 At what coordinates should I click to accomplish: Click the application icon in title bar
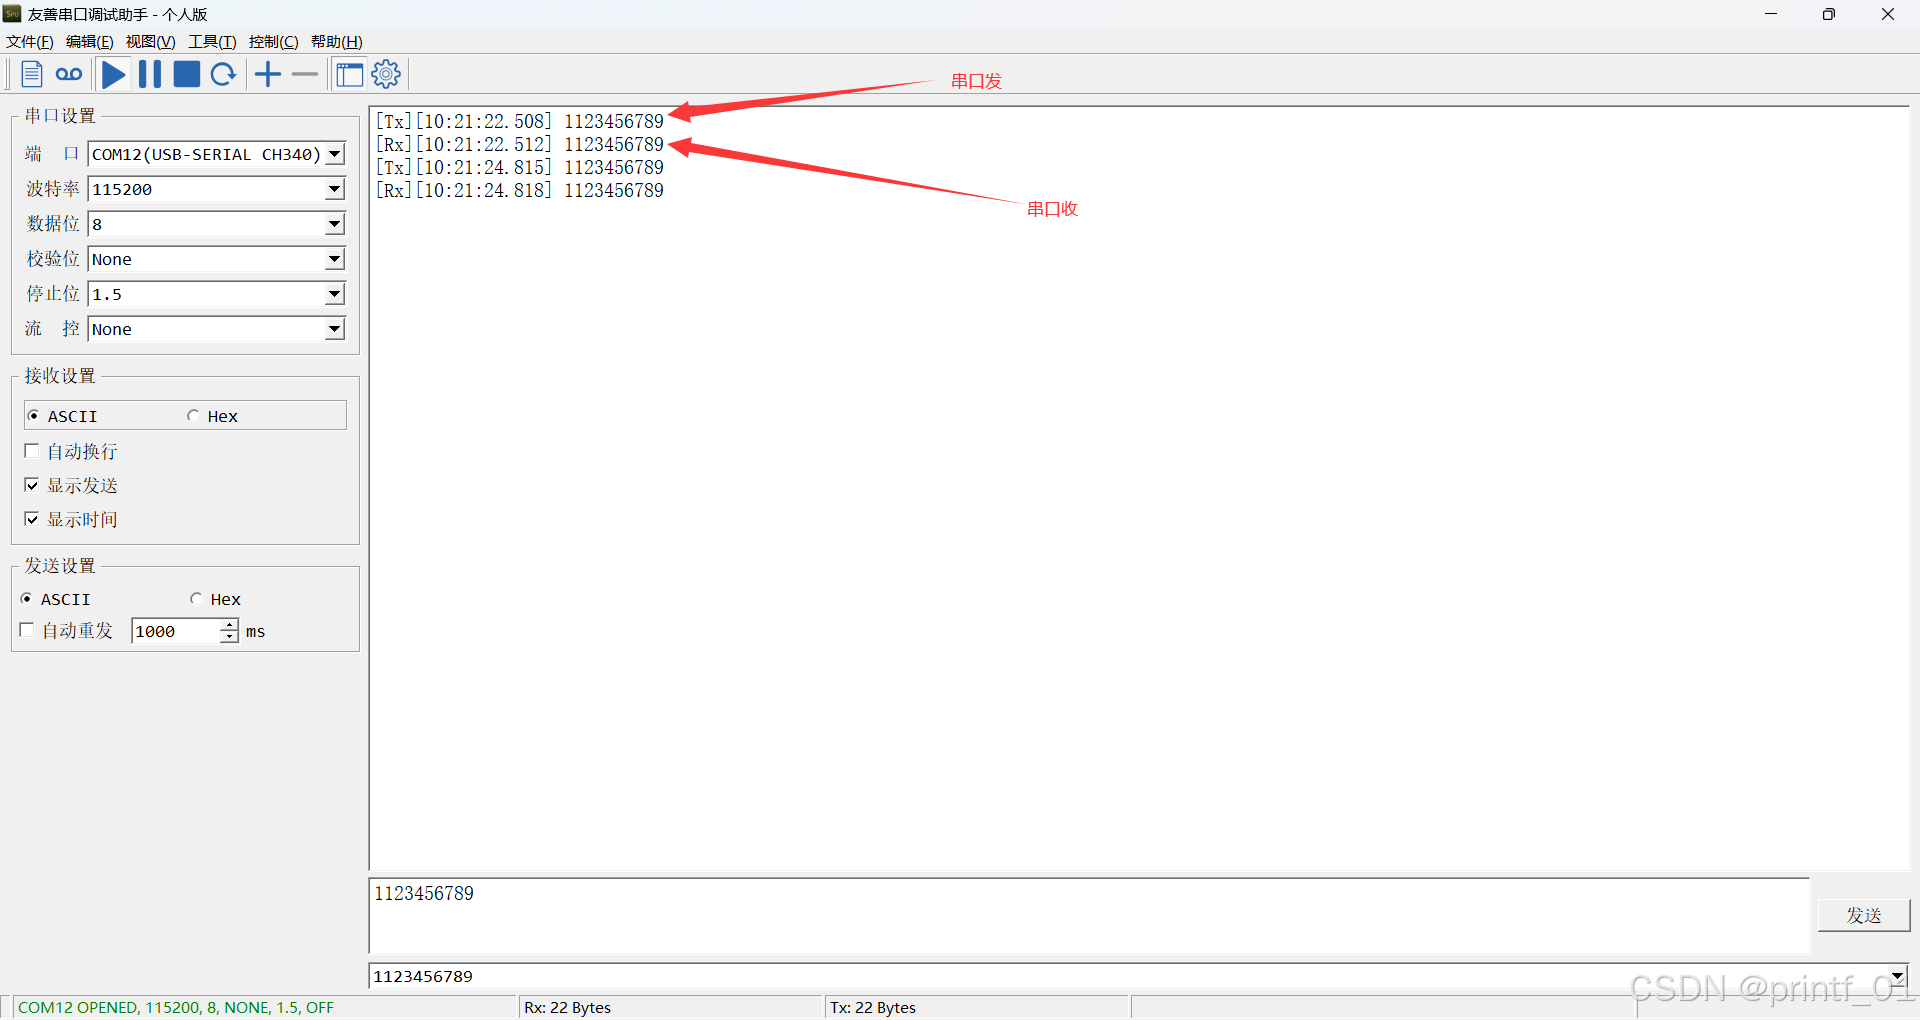point(12,14)
